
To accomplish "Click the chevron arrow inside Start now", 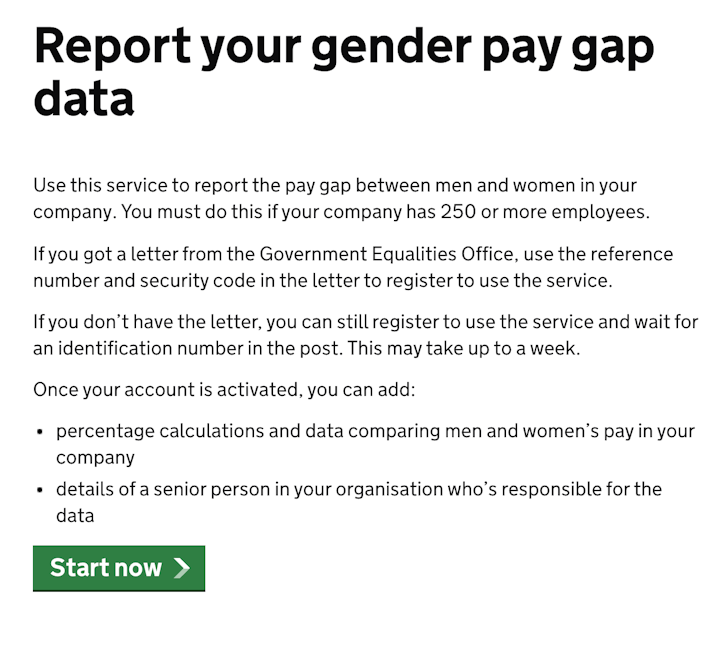I will click(x=182, y=568).
